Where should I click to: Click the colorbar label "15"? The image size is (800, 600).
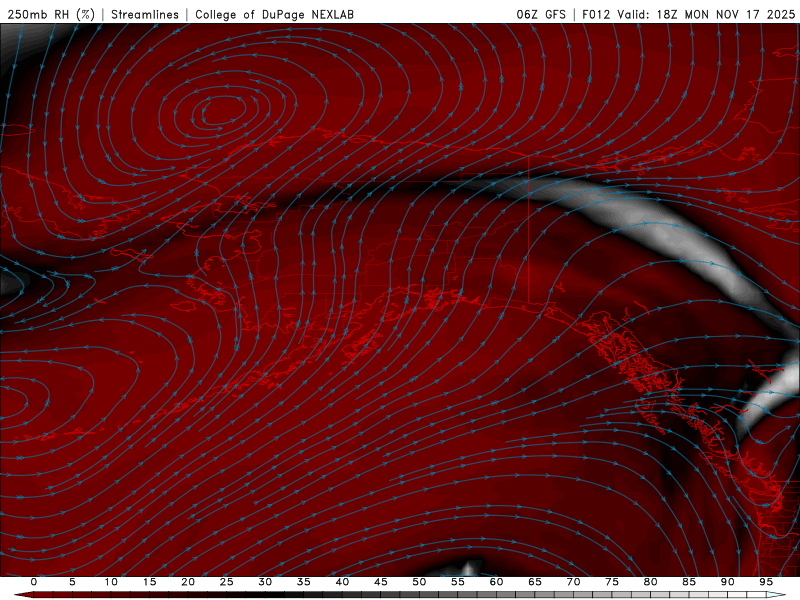pos(149,582)
